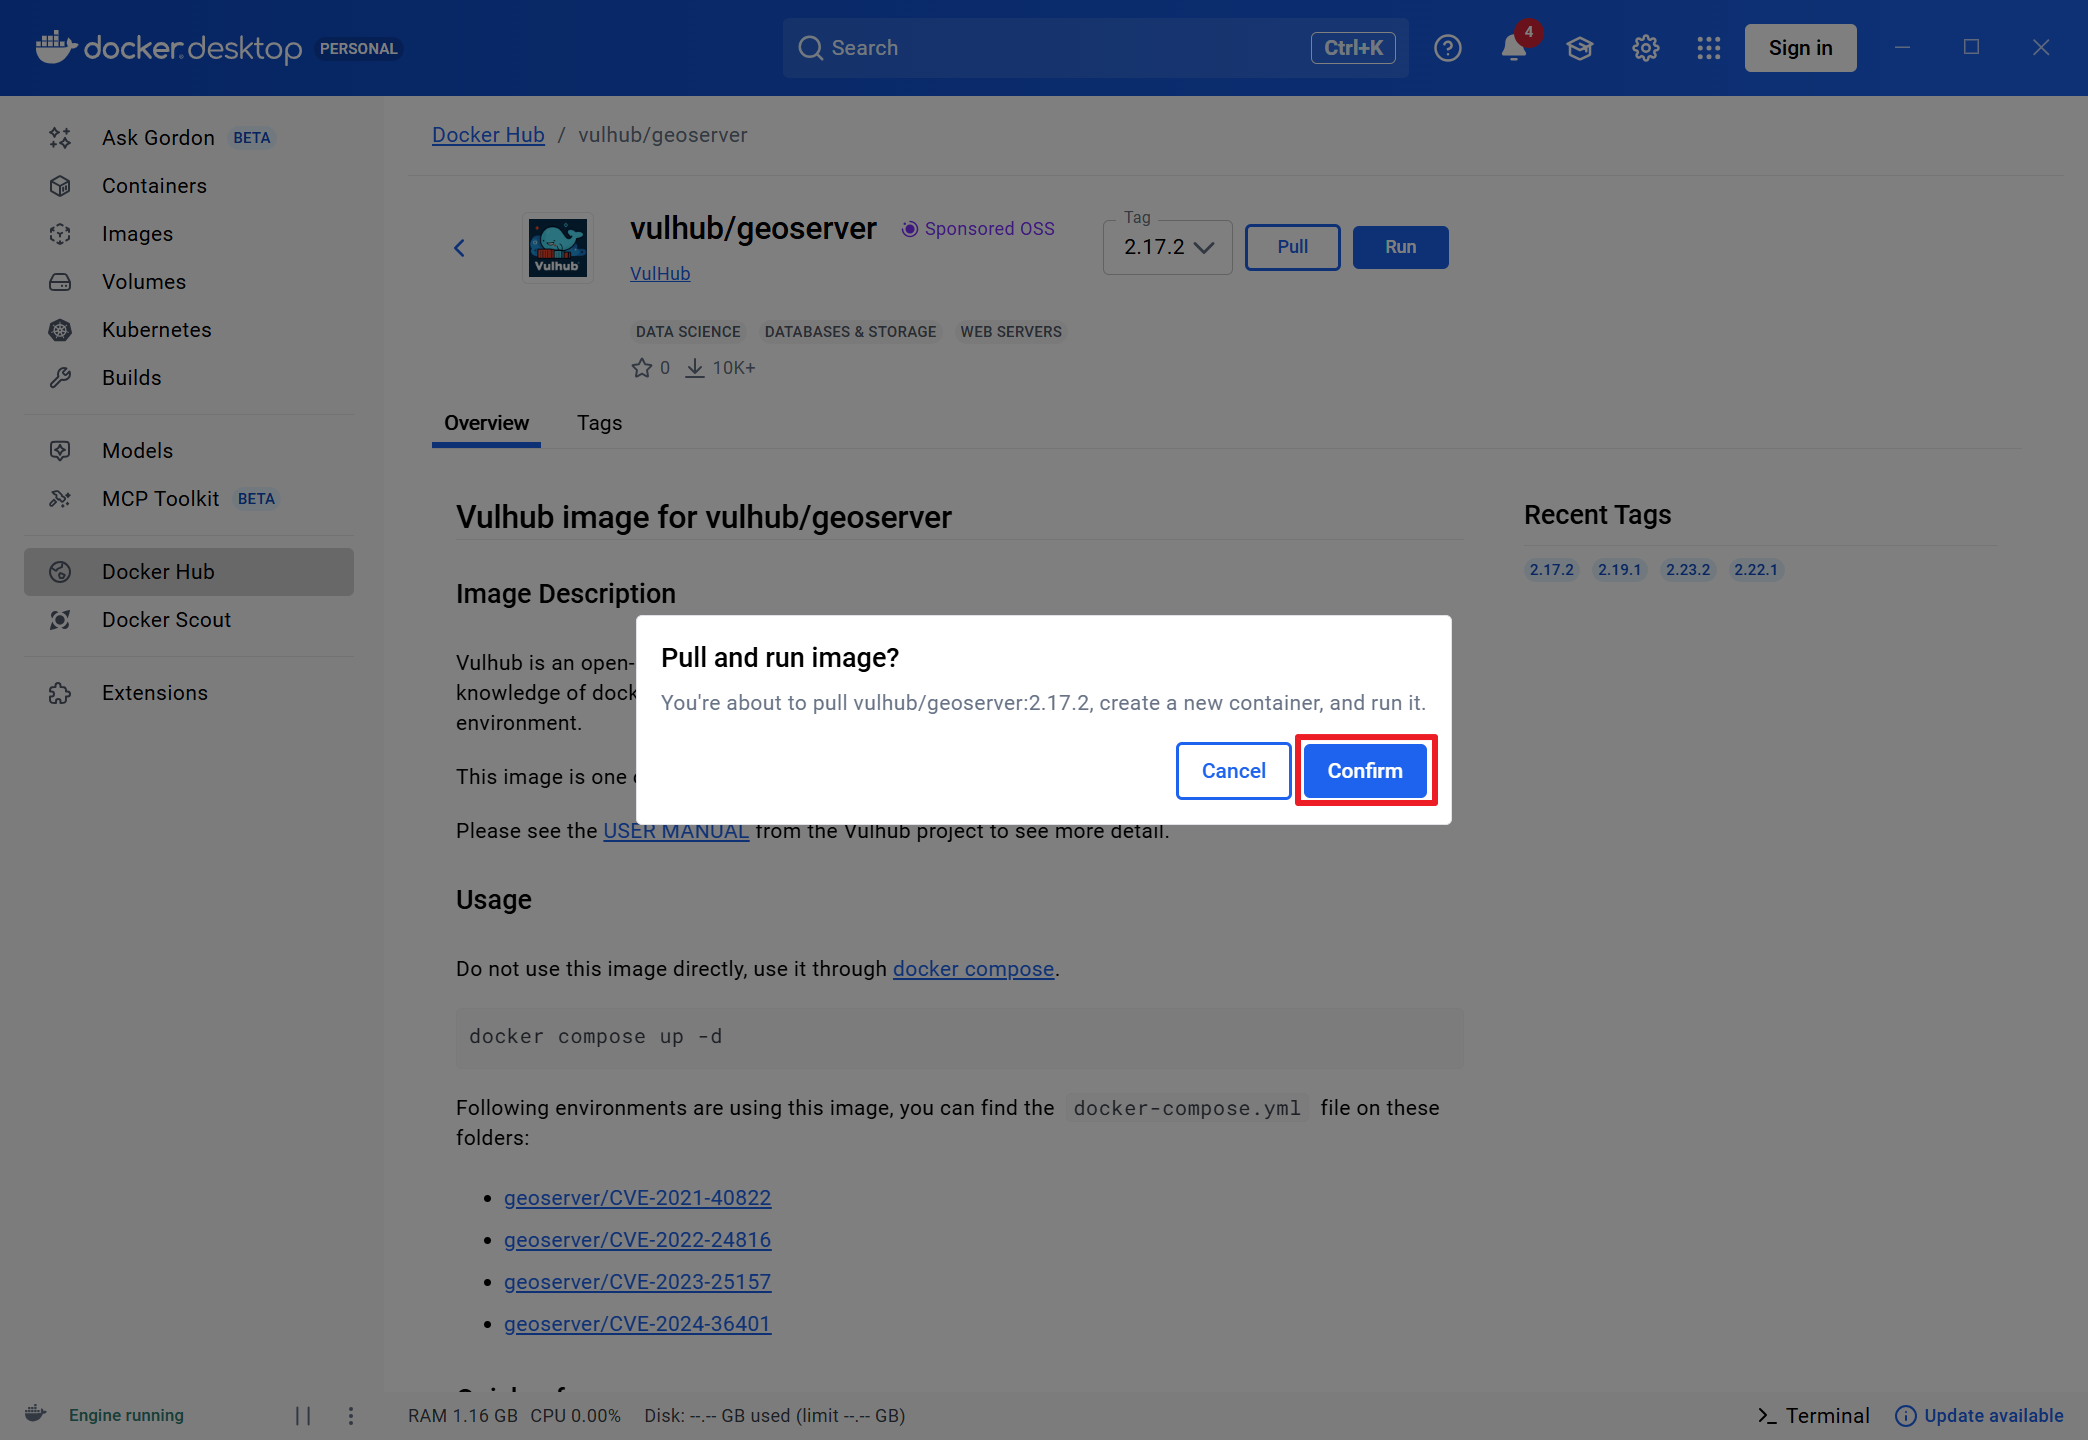Click into the Search field
Image resolution: width=2088 pixels, height=1440 pixels.
(x=1060, y=48)
